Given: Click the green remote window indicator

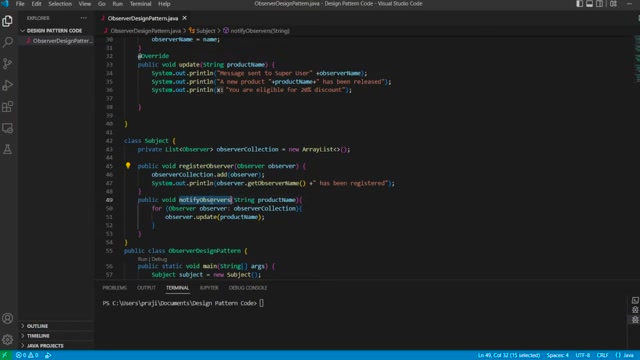Looking at the screenshot, I should coord(5,355).
